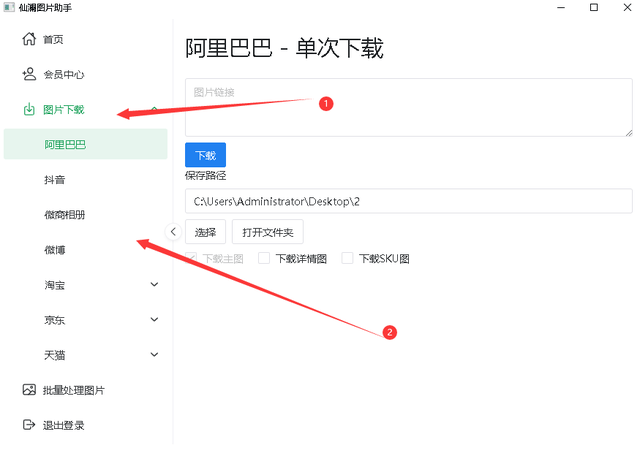
Task: Open the 批量处理图片 menu item
Action: [x=85, y=390]
